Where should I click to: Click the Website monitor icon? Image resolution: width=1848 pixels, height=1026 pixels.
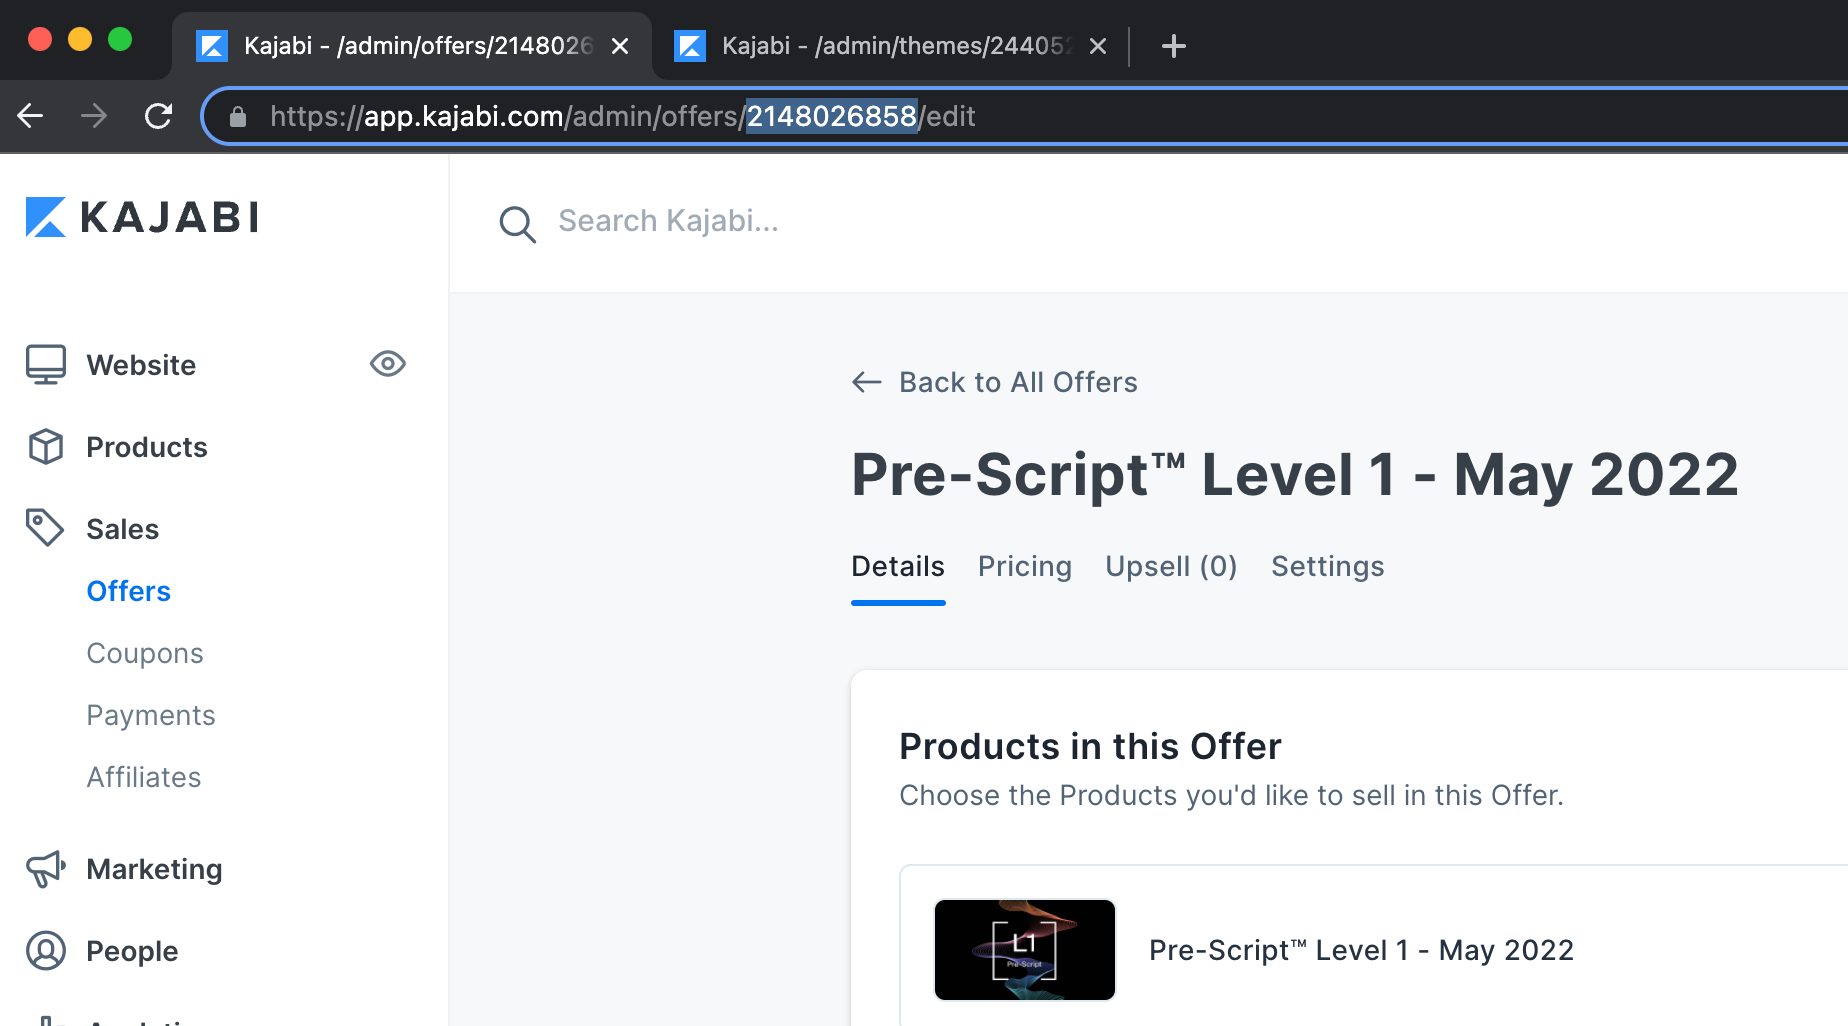pos(46,365)
